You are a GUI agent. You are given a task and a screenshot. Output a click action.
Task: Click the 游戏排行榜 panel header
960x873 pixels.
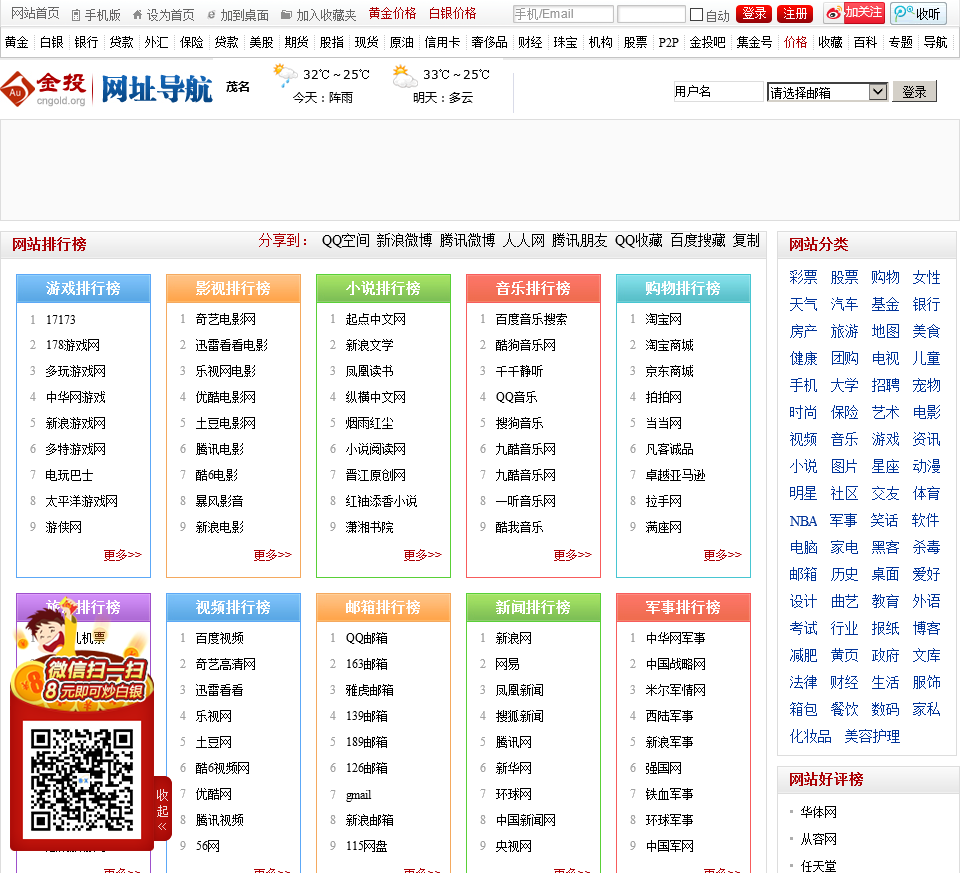(x=83, y=288)
